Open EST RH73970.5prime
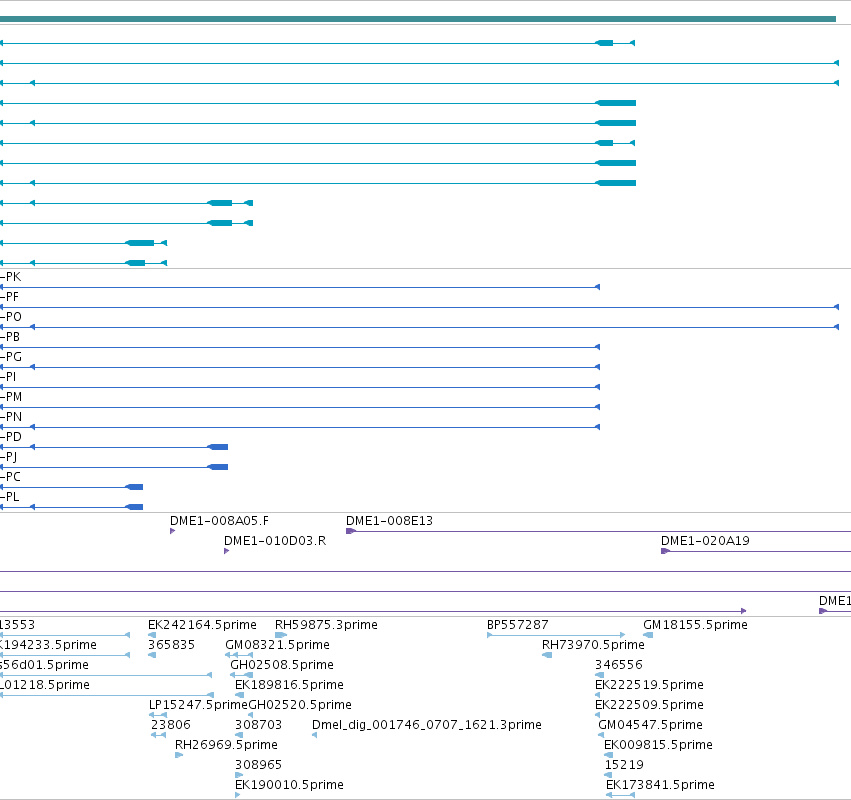The height and width of the screenshot is (800, 851). (593, 645)
